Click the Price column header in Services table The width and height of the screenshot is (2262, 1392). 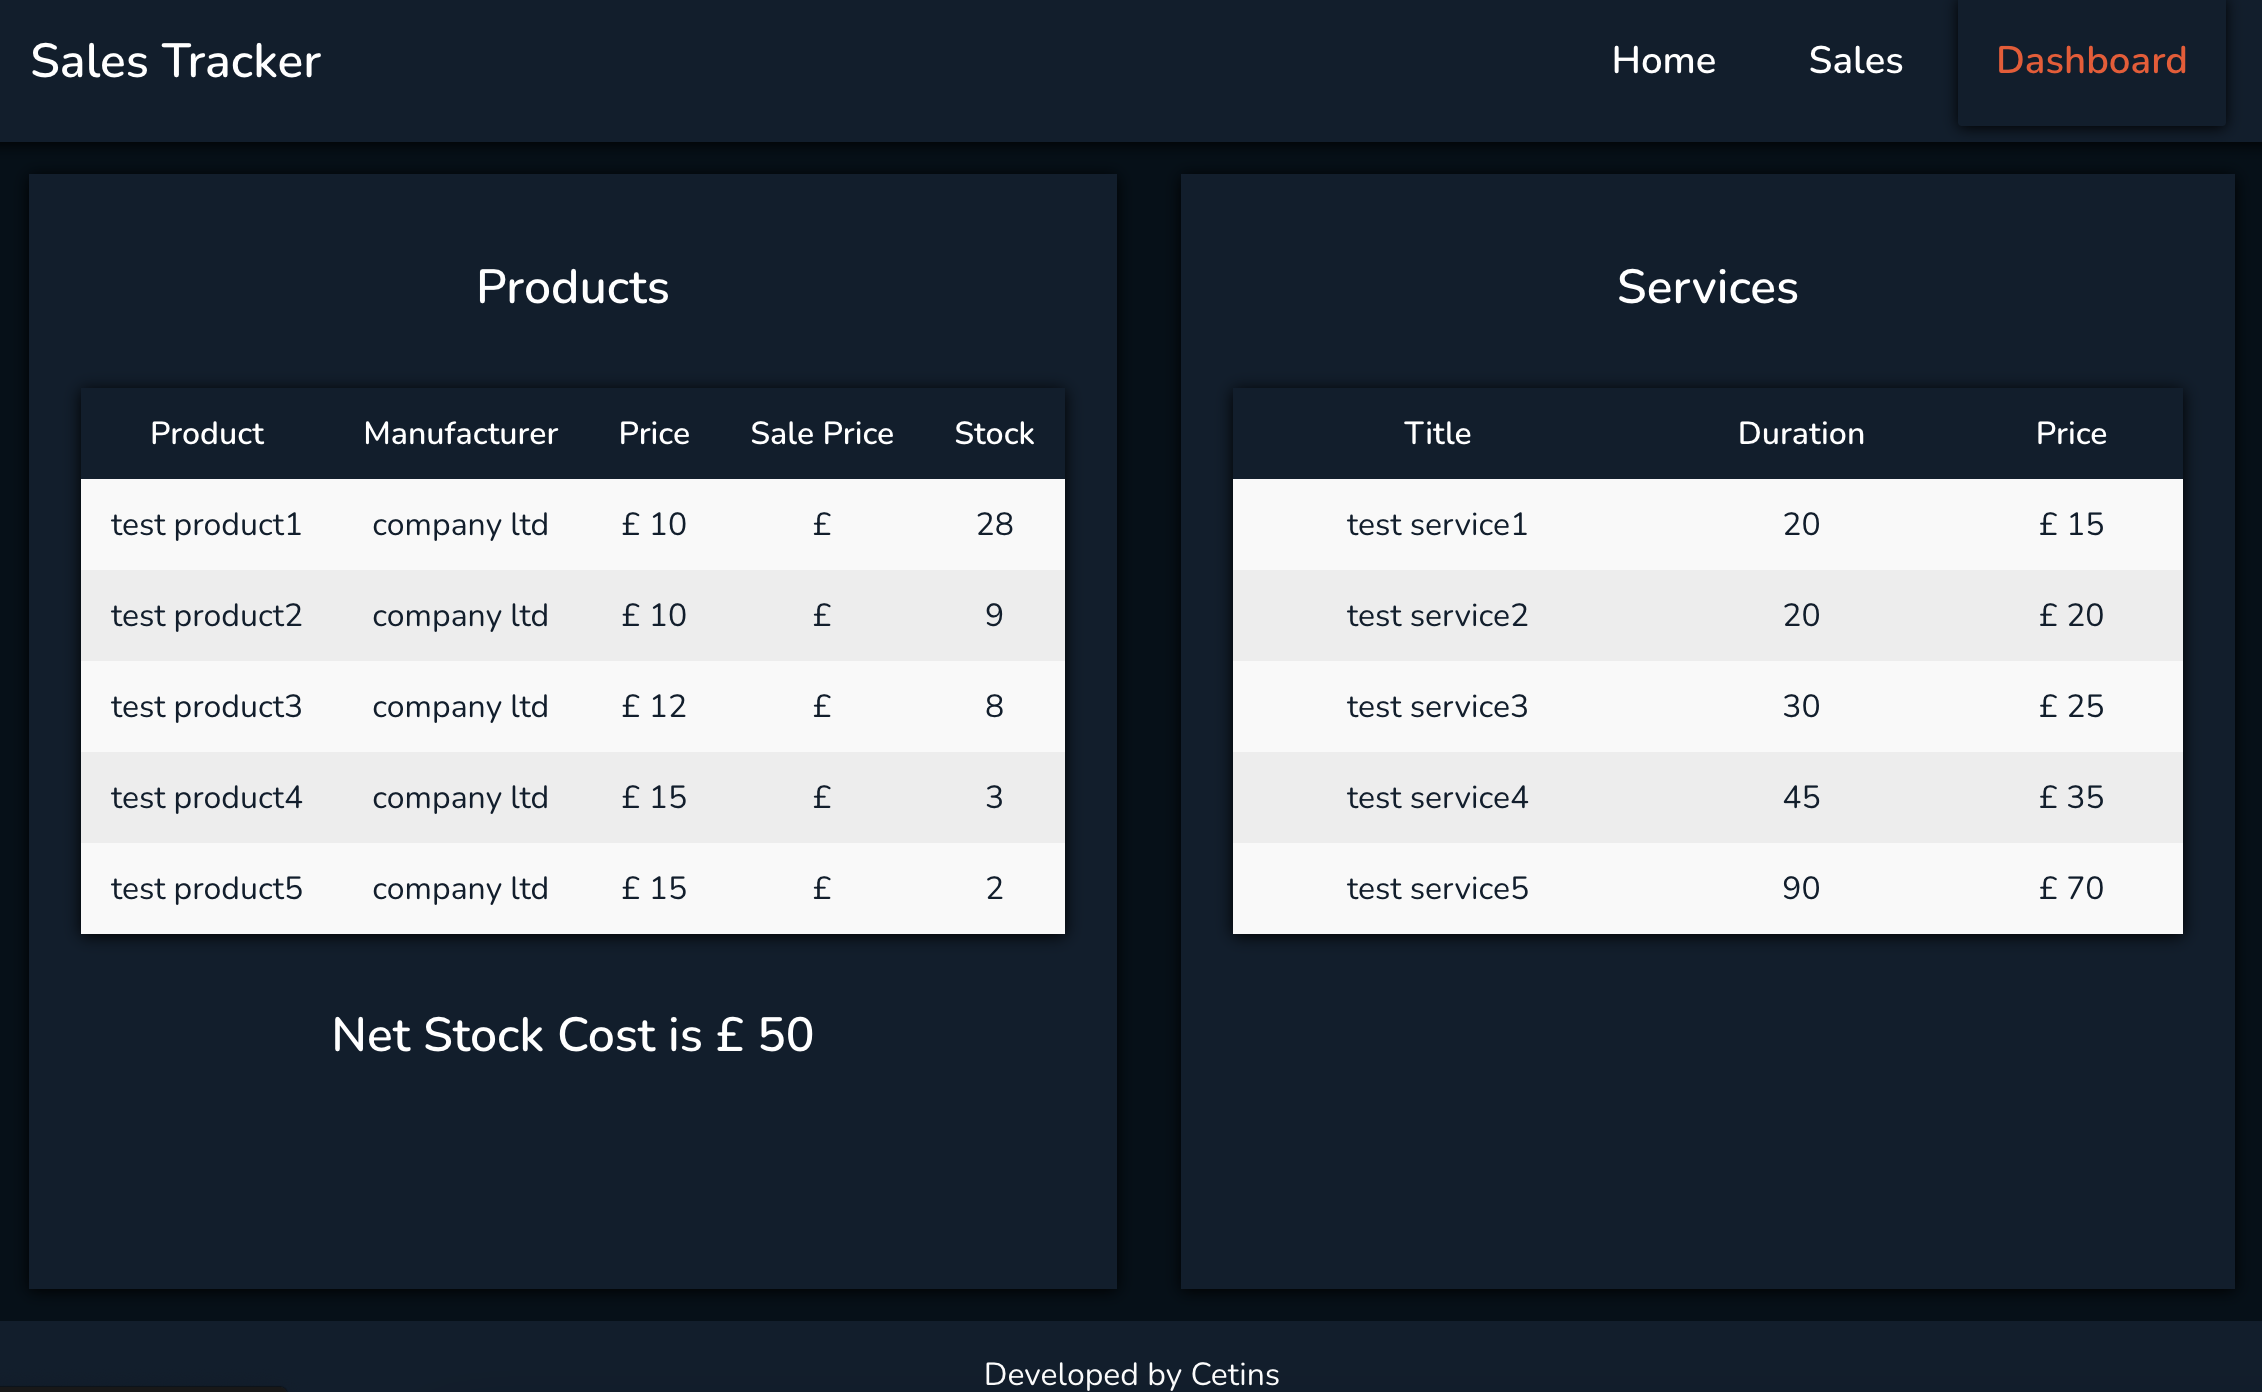2069,433
